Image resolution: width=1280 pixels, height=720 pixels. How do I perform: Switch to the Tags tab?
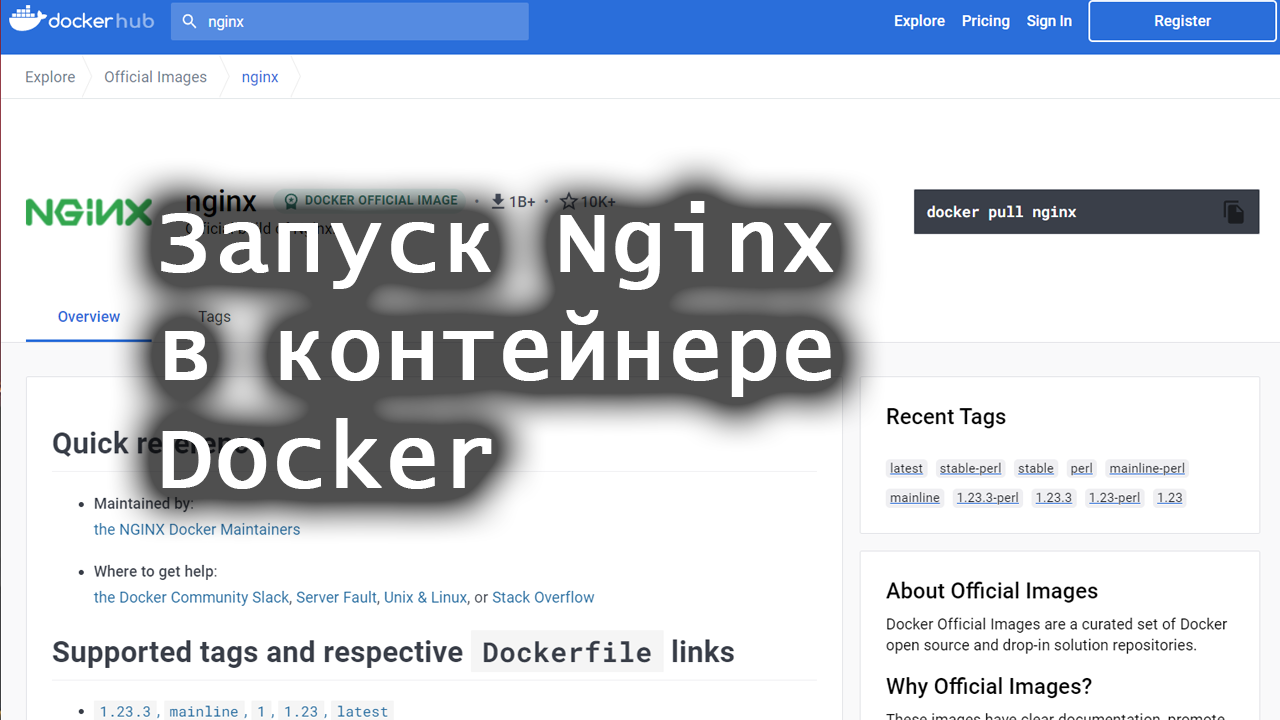coord(214,317)
